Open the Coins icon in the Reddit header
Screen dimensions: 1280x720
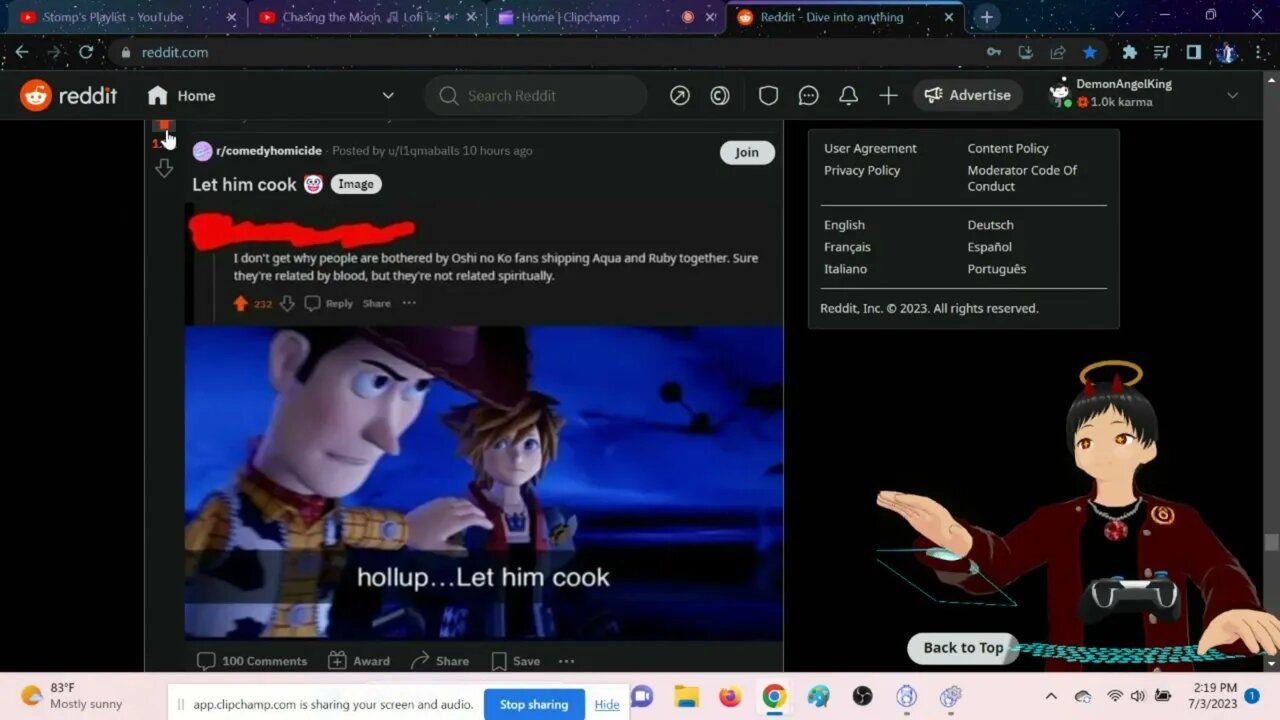click(720, 95)
